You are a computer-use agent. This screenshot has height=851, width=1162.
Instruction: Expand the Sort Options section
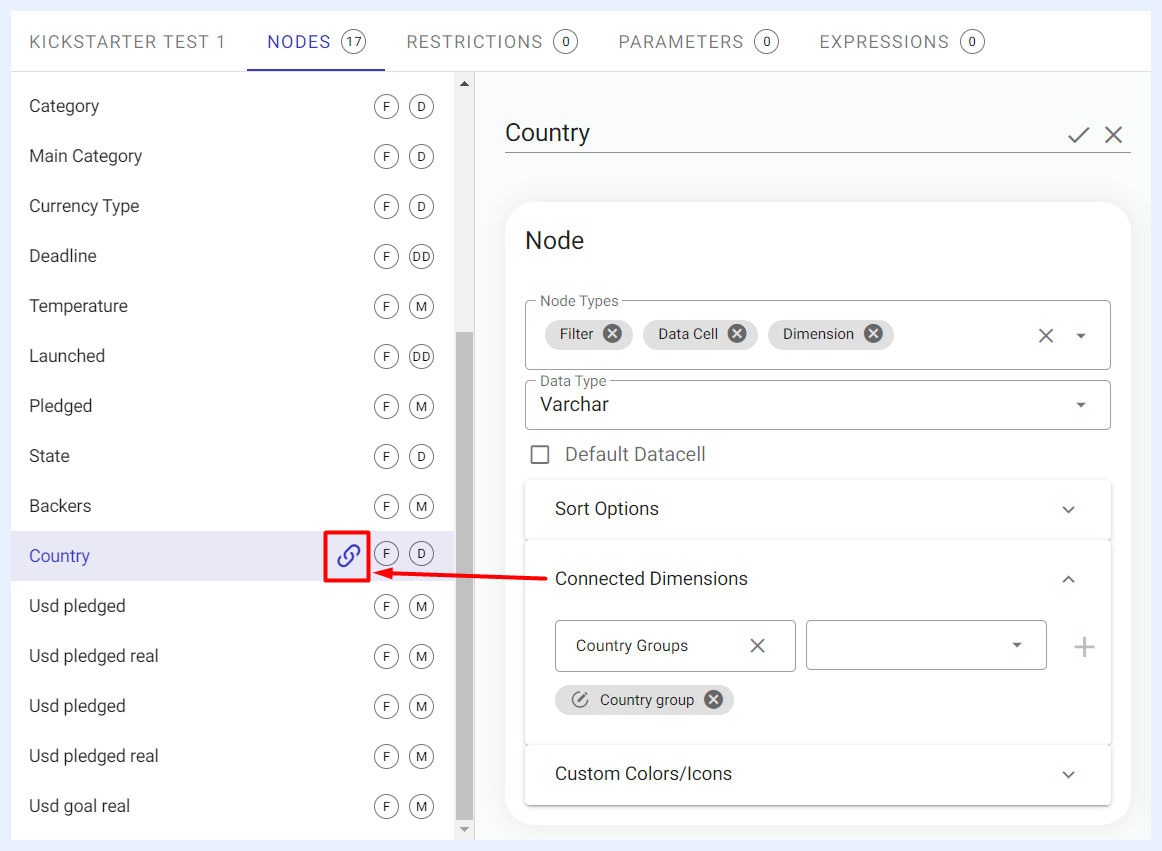(817, 509)
